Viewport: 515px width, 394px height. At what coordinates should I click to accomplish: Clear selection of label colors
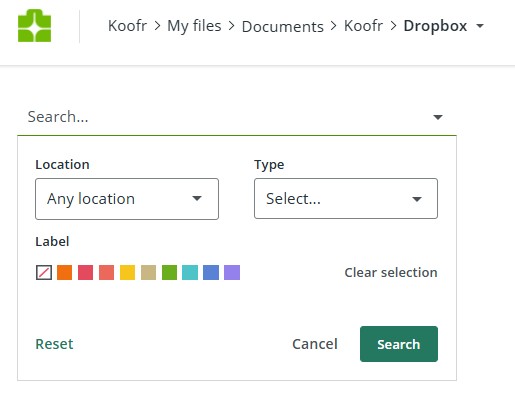(391, 272)
